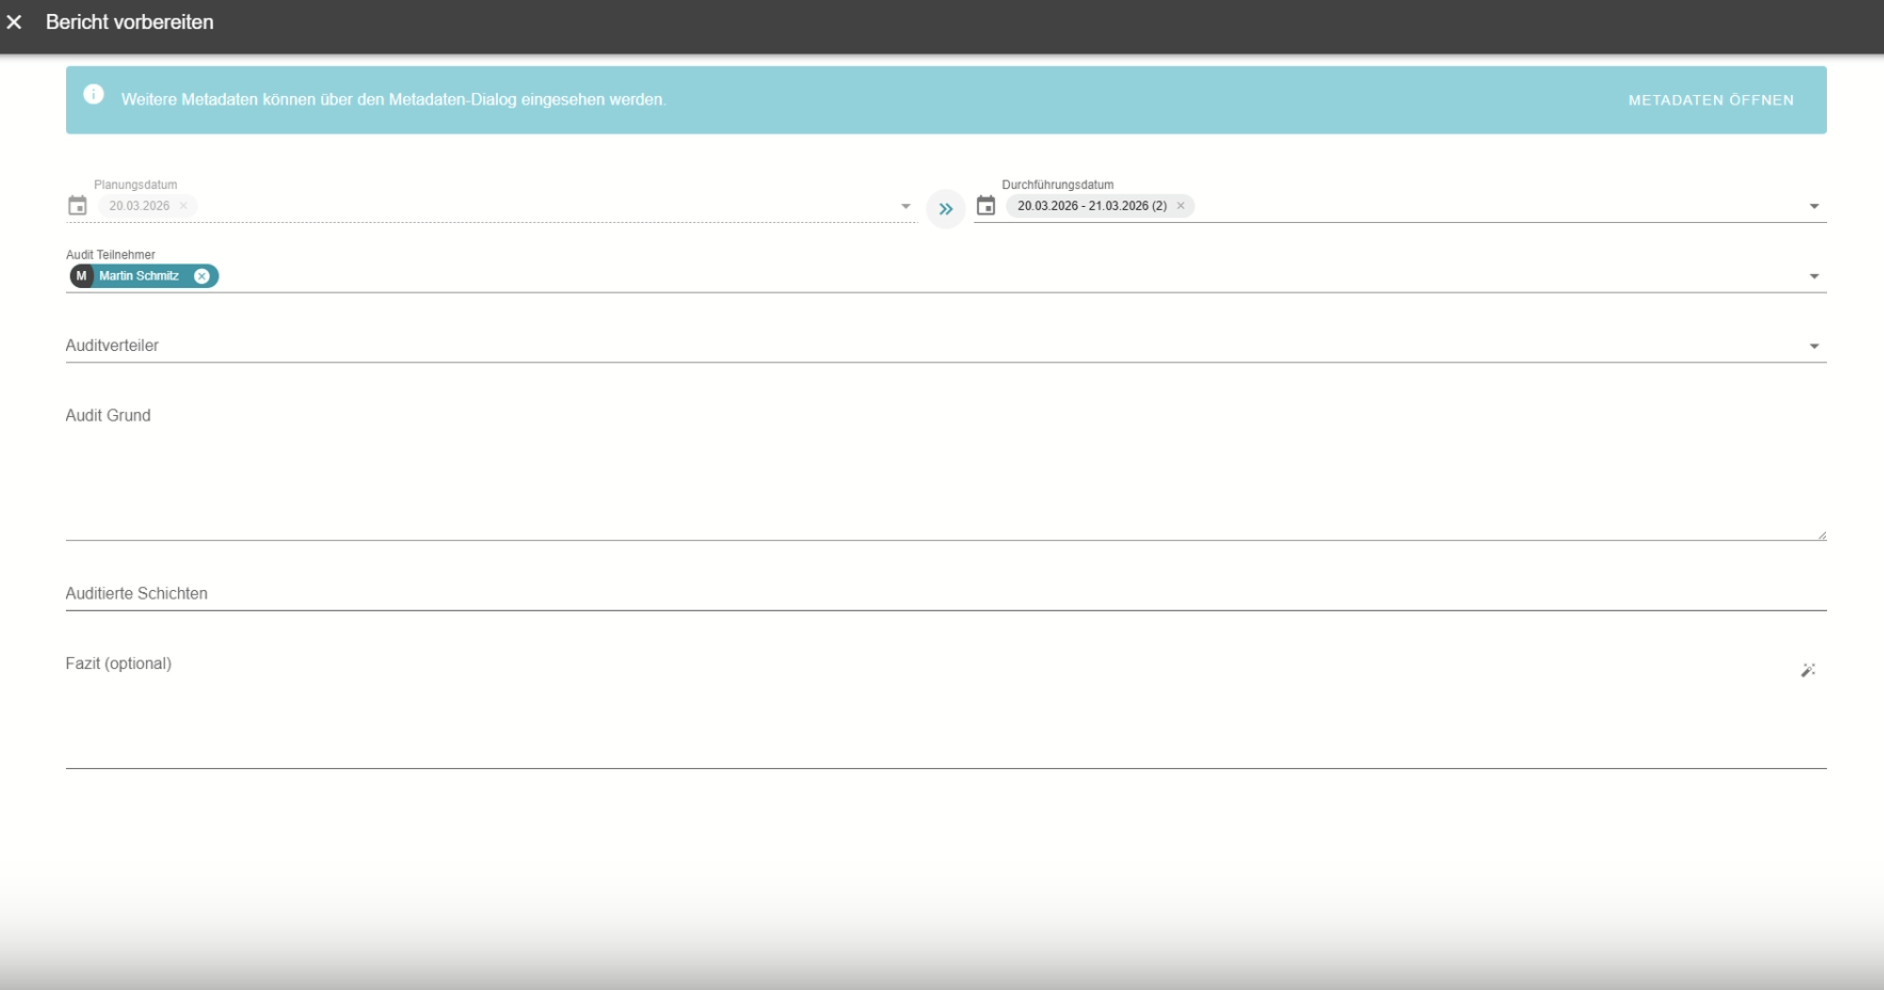Expand the Durchführungsdatum dropdown arrow
The height and width of the screenshot is (990, 1884).
[x=1814, y=207]
